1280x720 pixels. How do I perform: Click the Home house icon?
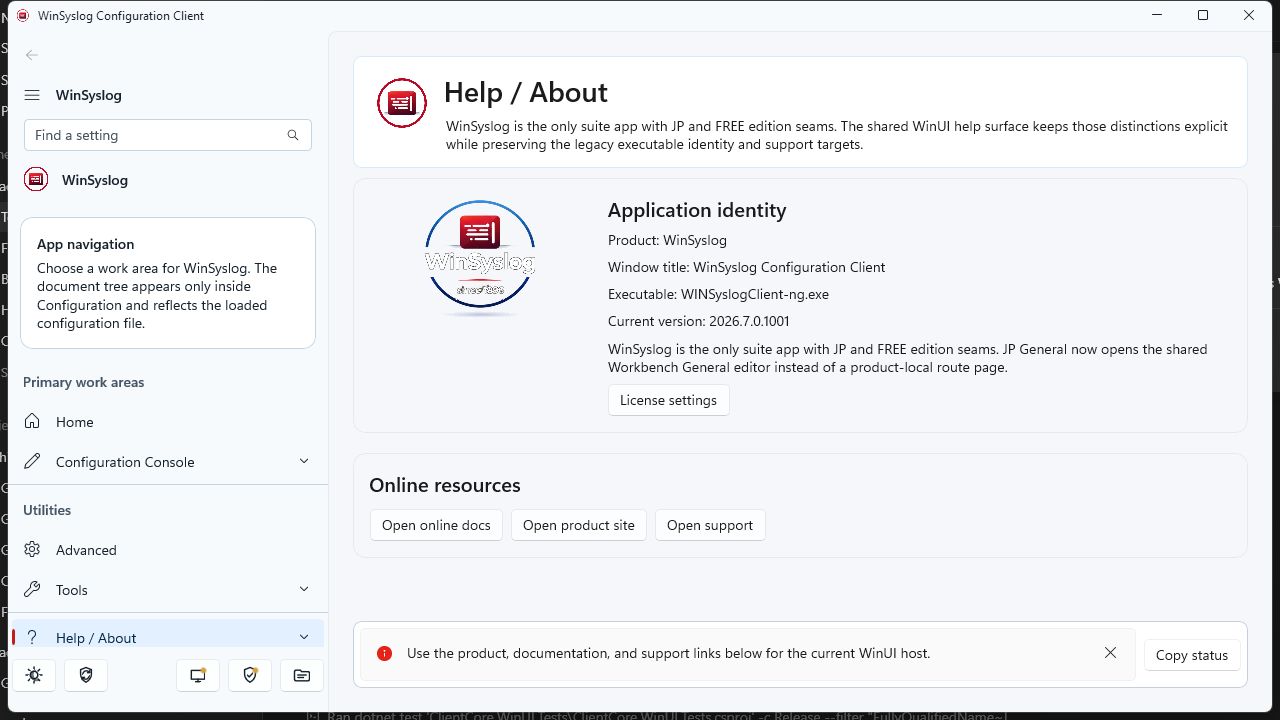32,422
